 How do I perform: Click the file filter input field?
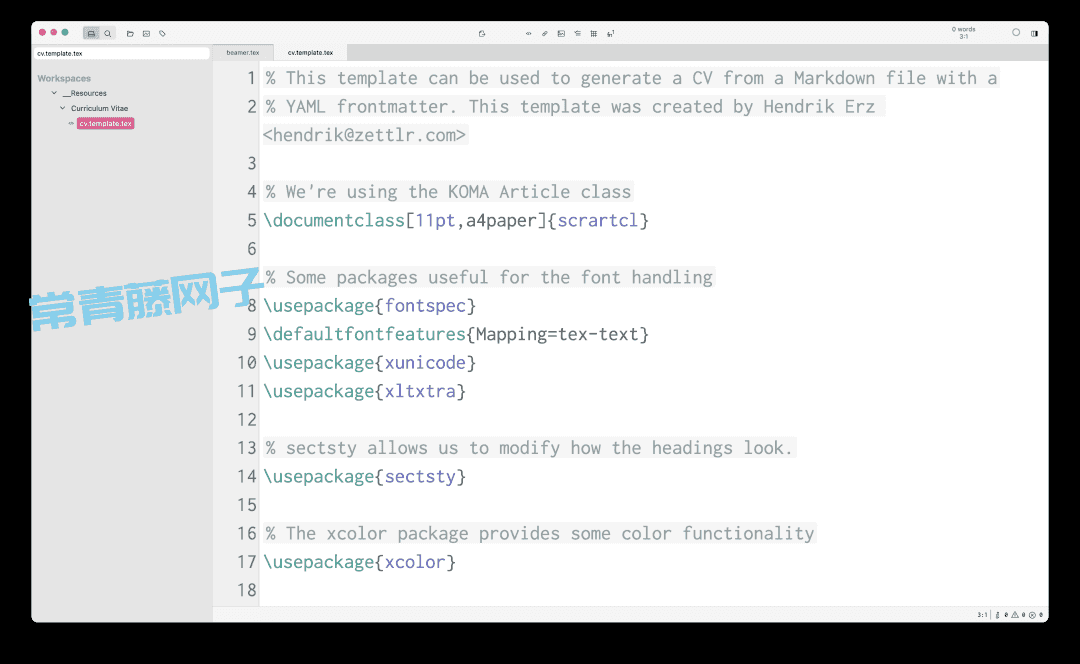pos(121,53)
